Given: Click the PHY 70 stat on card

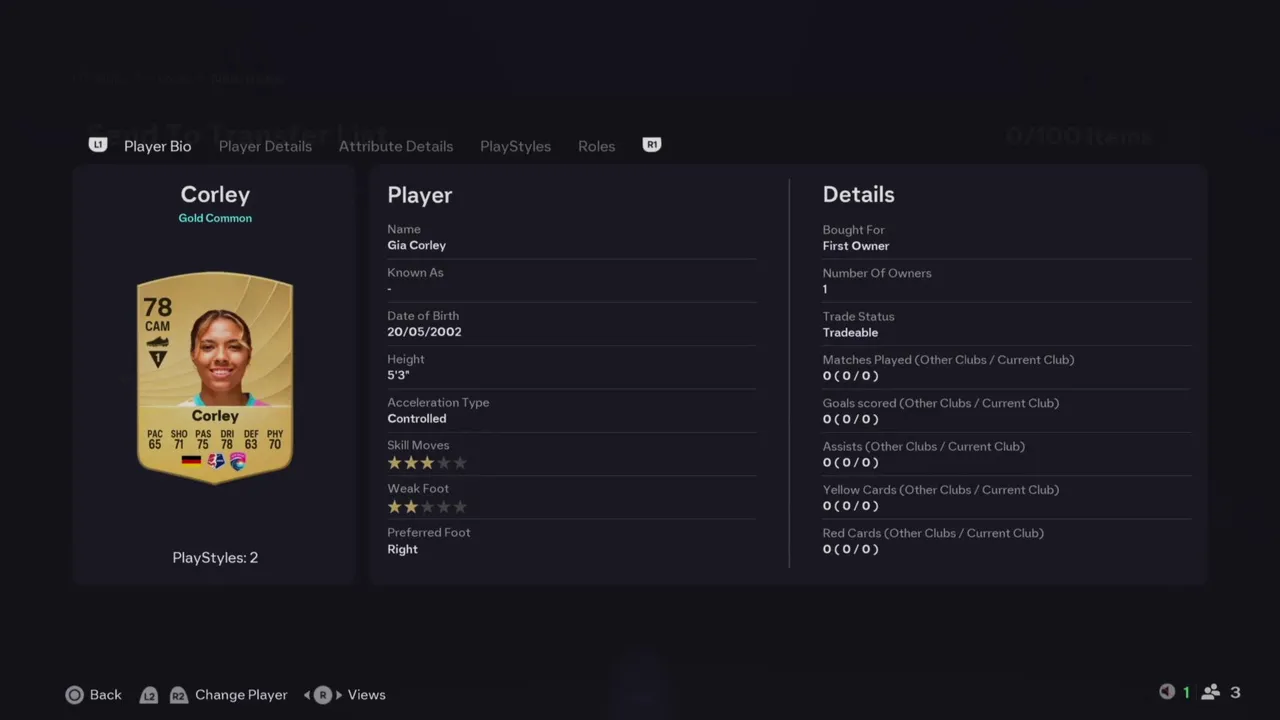Looking at the screenshot, I should pos(275,440).
